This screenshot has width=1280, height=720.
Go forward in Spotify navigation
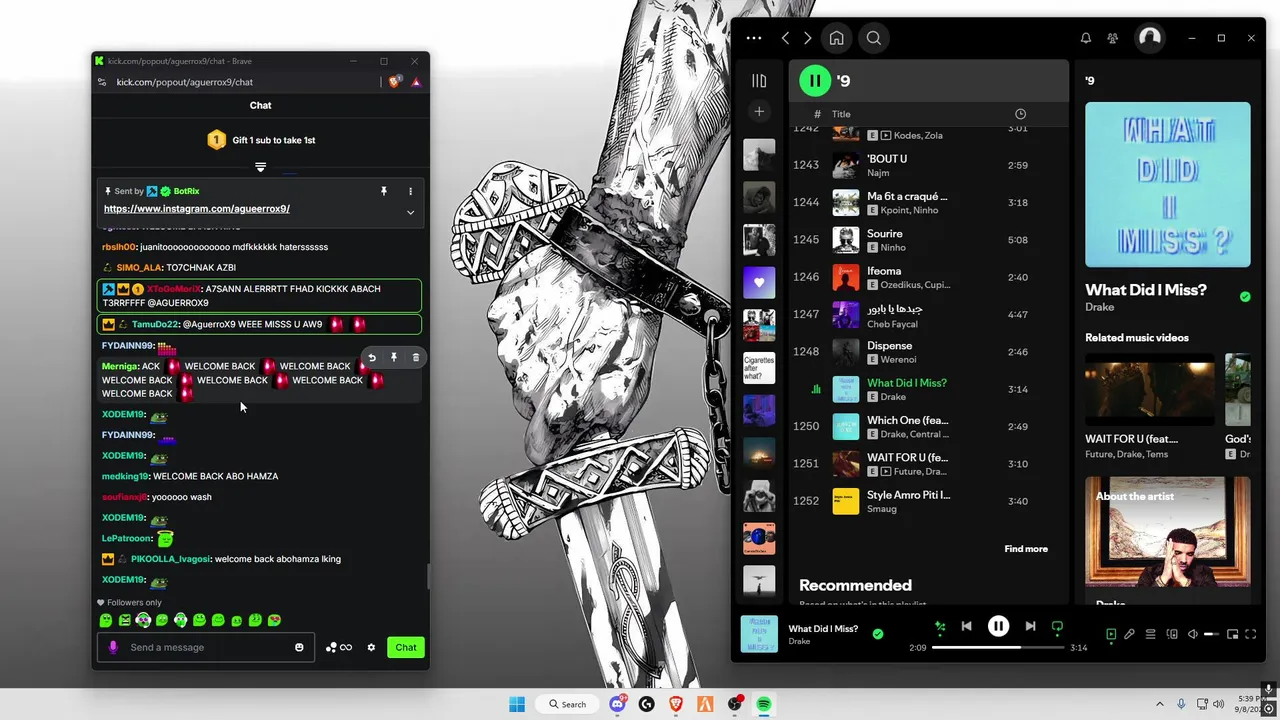tap(808, 38)
